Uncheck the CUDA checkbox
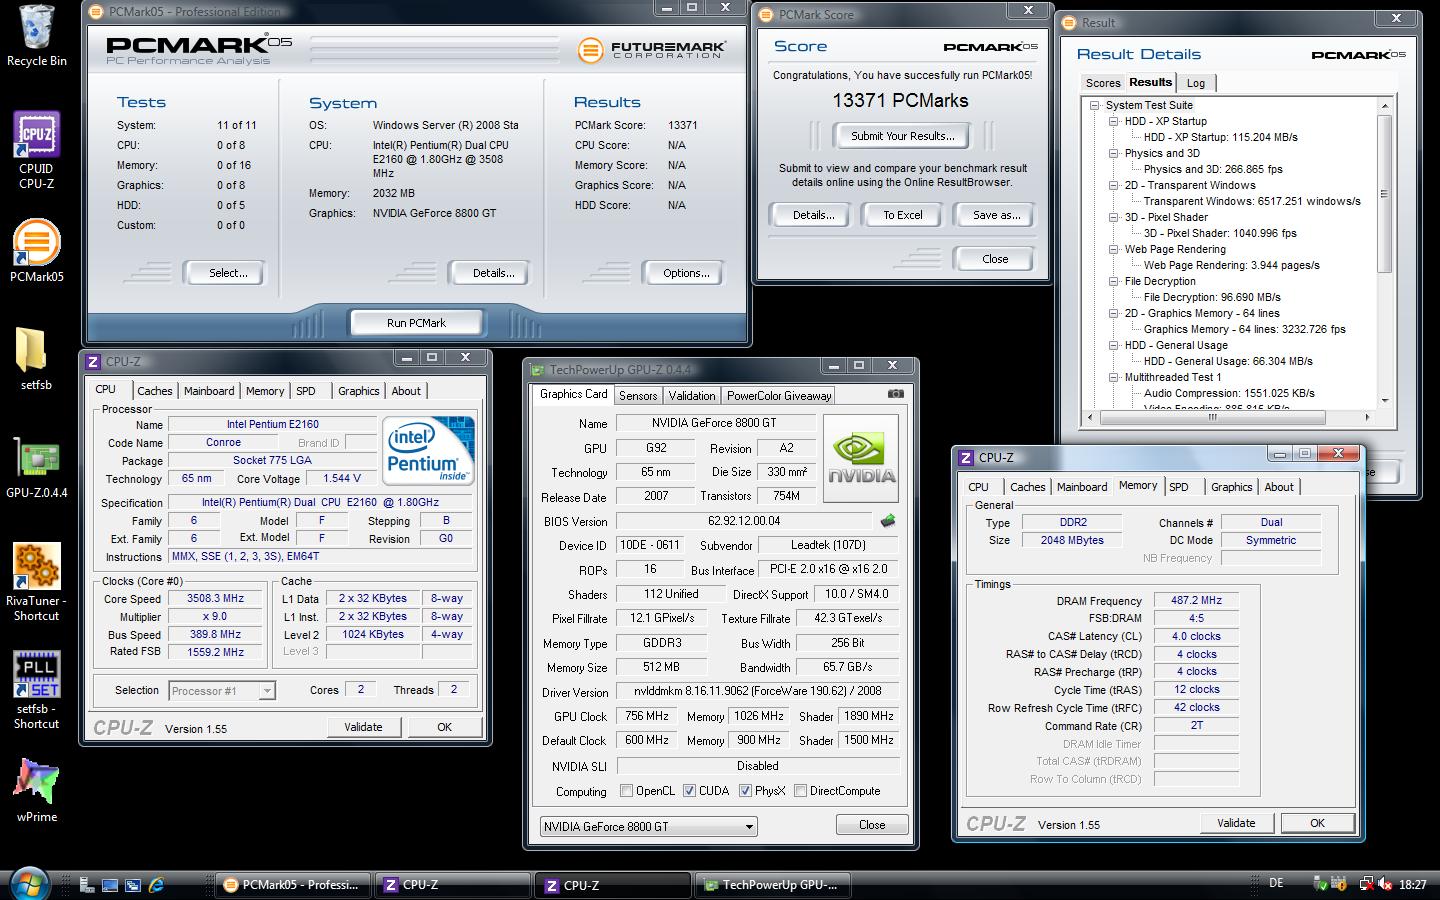Viewport: 1440px width, 900px height. [689, 791]
